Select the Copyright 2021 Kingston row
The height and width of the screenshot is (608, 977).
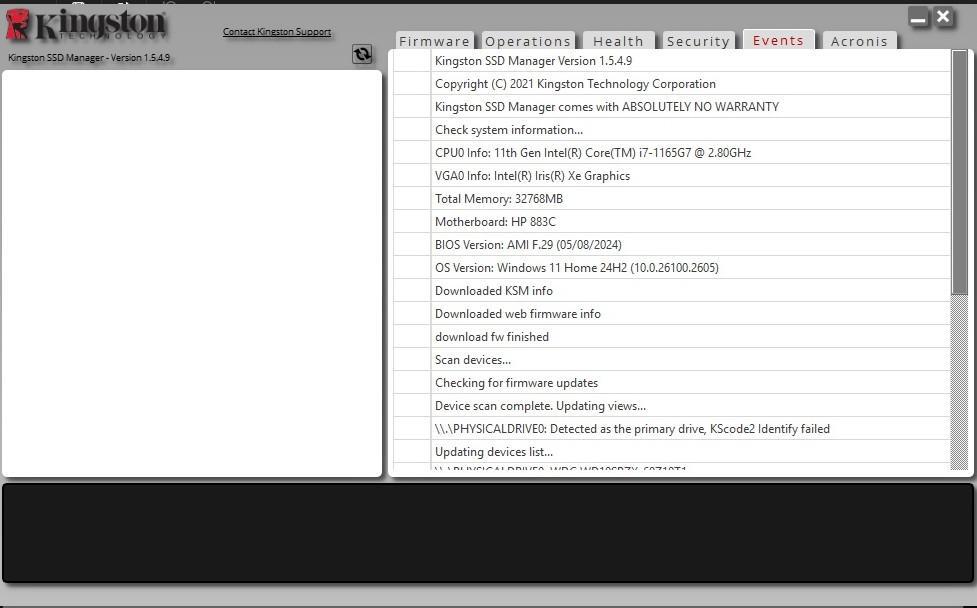pos(672,83)
